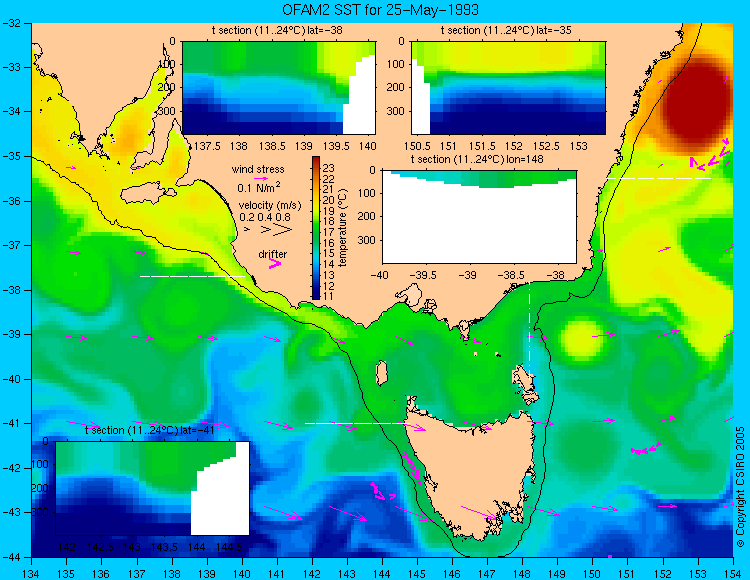Click drifter arrows cluster near 153.5E, 35S
The image size is (750, 580).
pos(710,155)
